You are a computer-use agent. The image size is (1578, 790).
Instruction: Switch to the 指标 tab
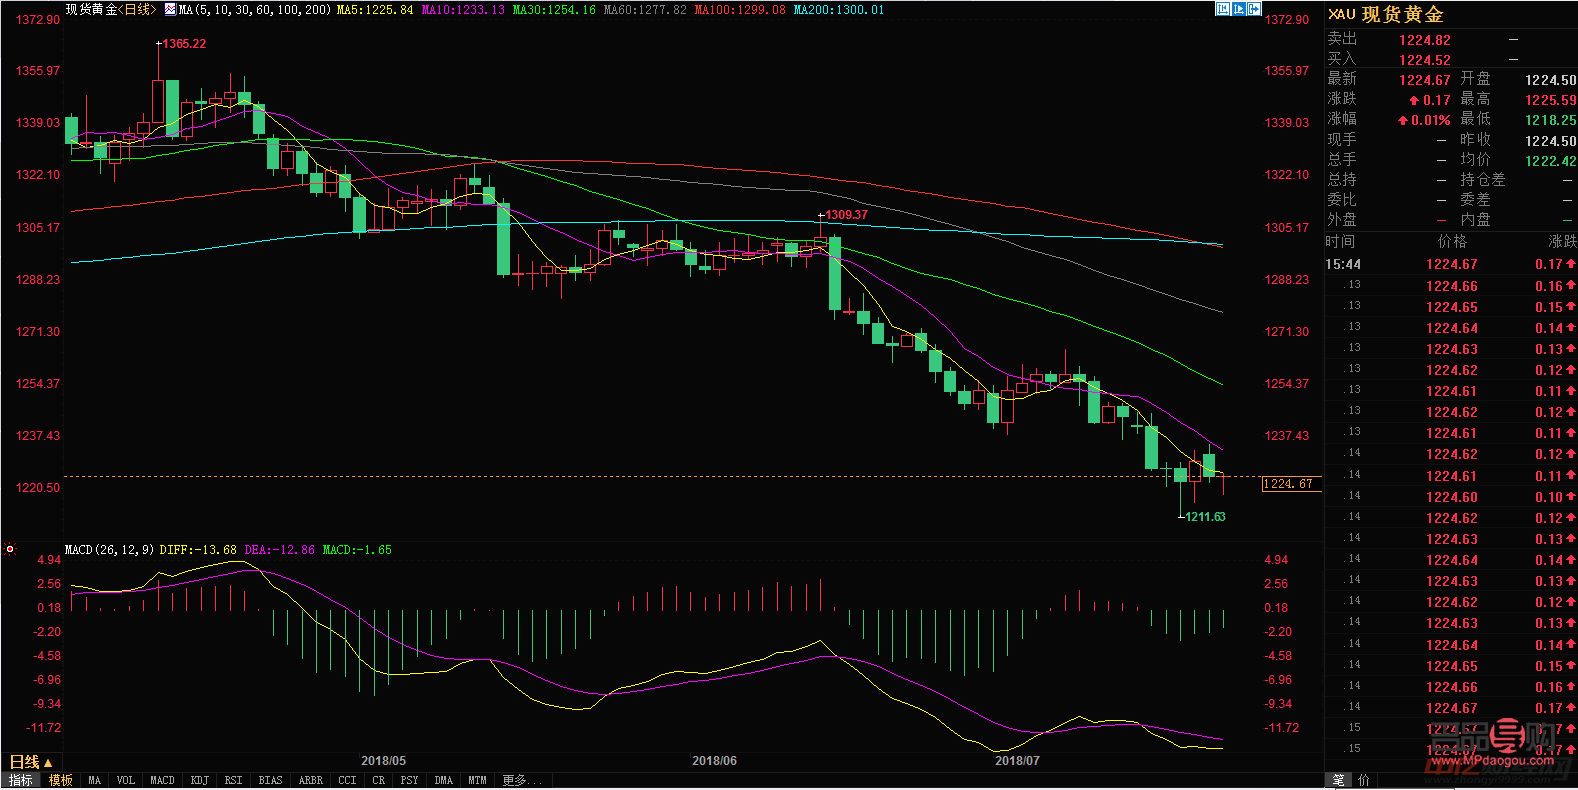(x=21, y=780)
